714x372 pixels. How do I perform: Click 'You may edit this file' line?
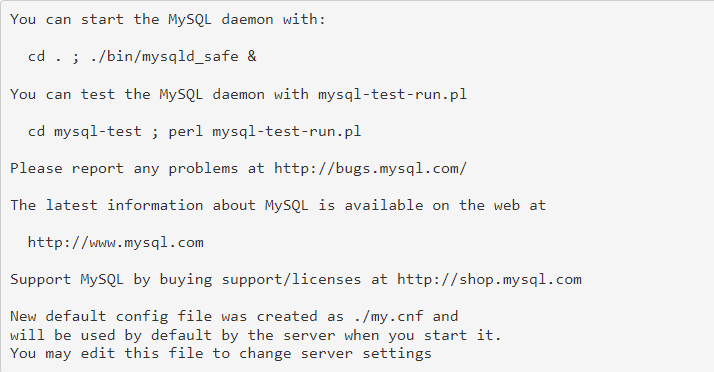tap(221, 353)
